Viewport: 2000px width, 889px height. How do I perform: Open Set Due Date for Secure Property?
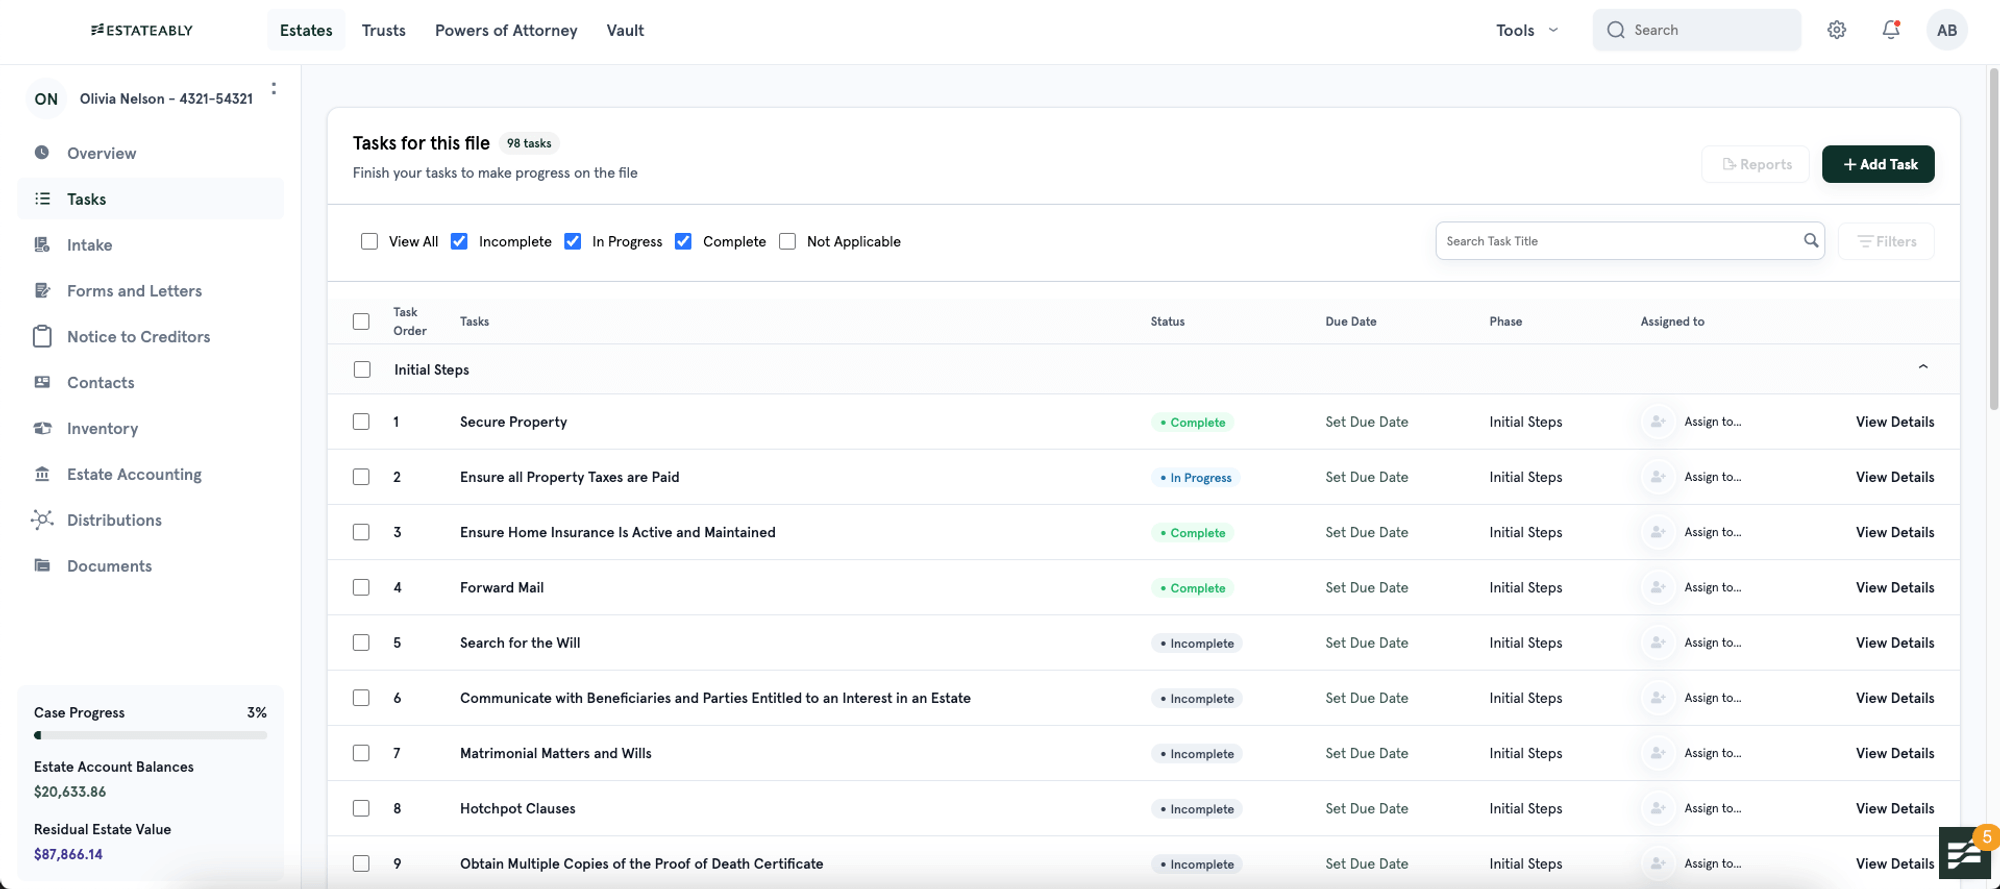(1366, 422)
